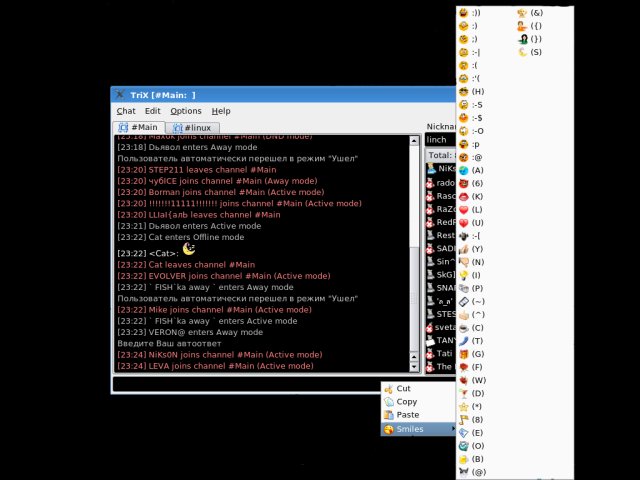The height and width of the screenshot is (480, 640).
Task: Open the Edit menu
Action: [153, 111]
